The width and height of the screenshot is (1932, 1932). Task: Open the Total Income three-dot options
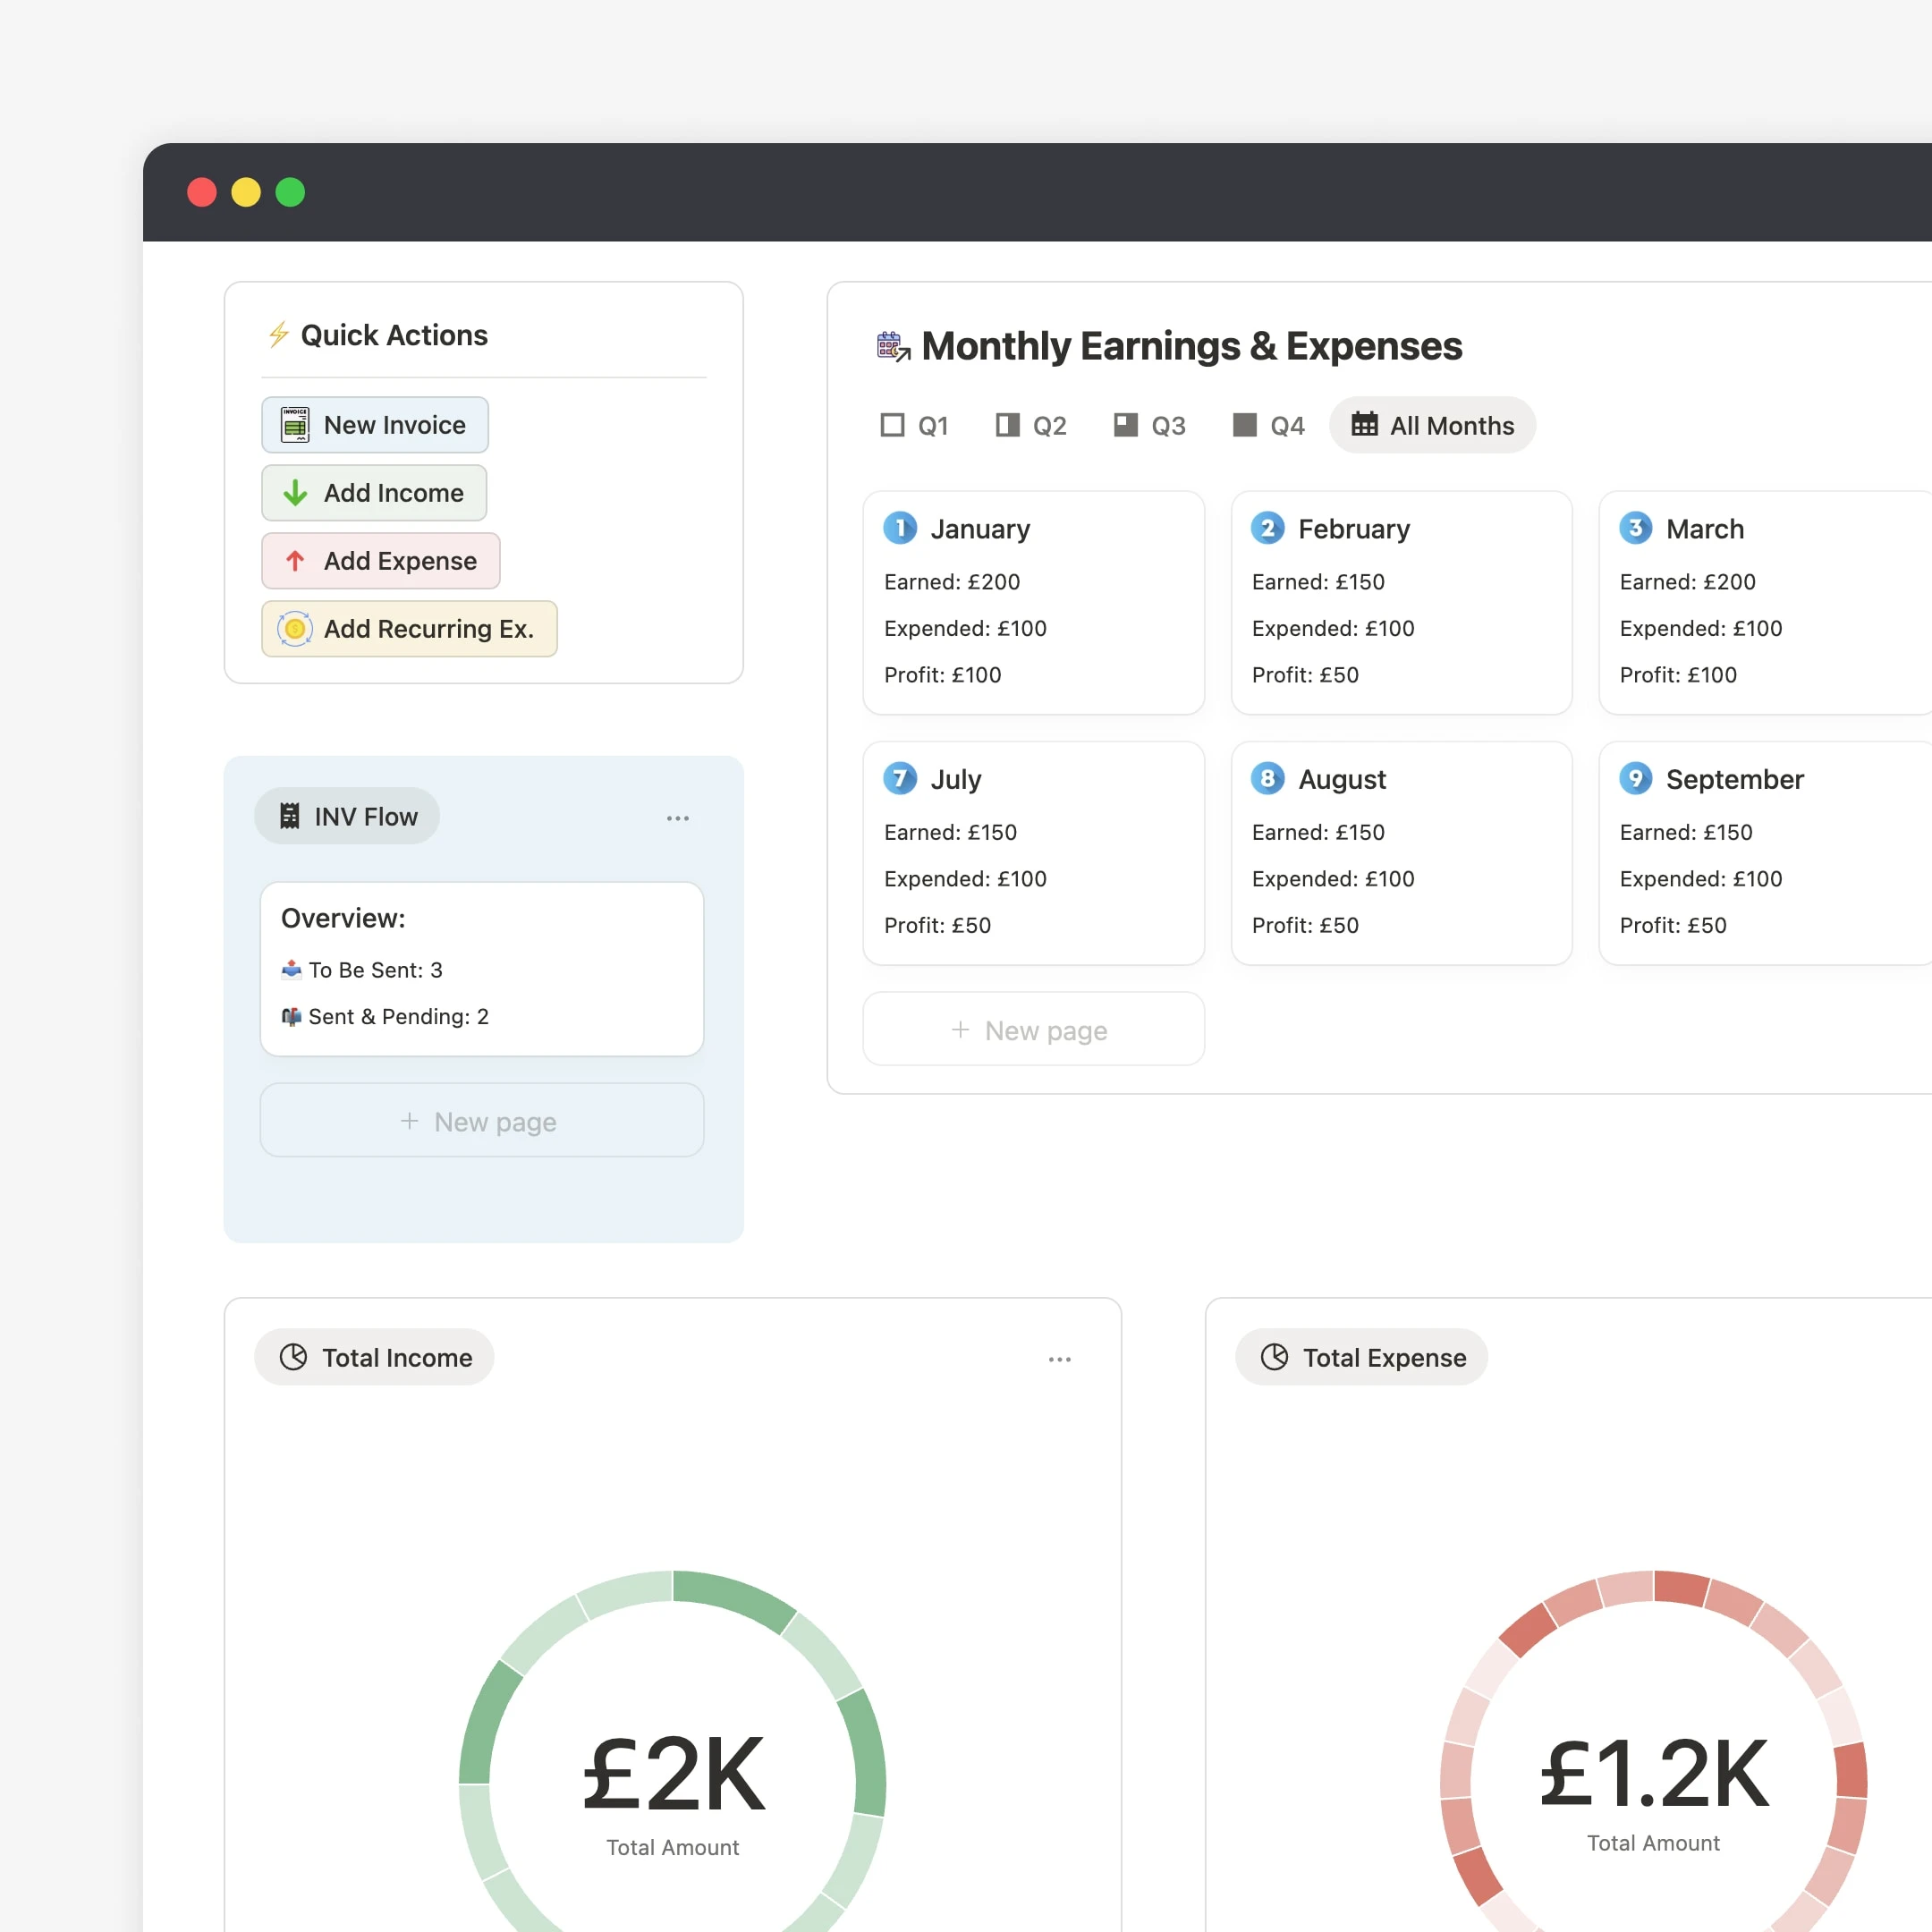click(1060, 1359)
